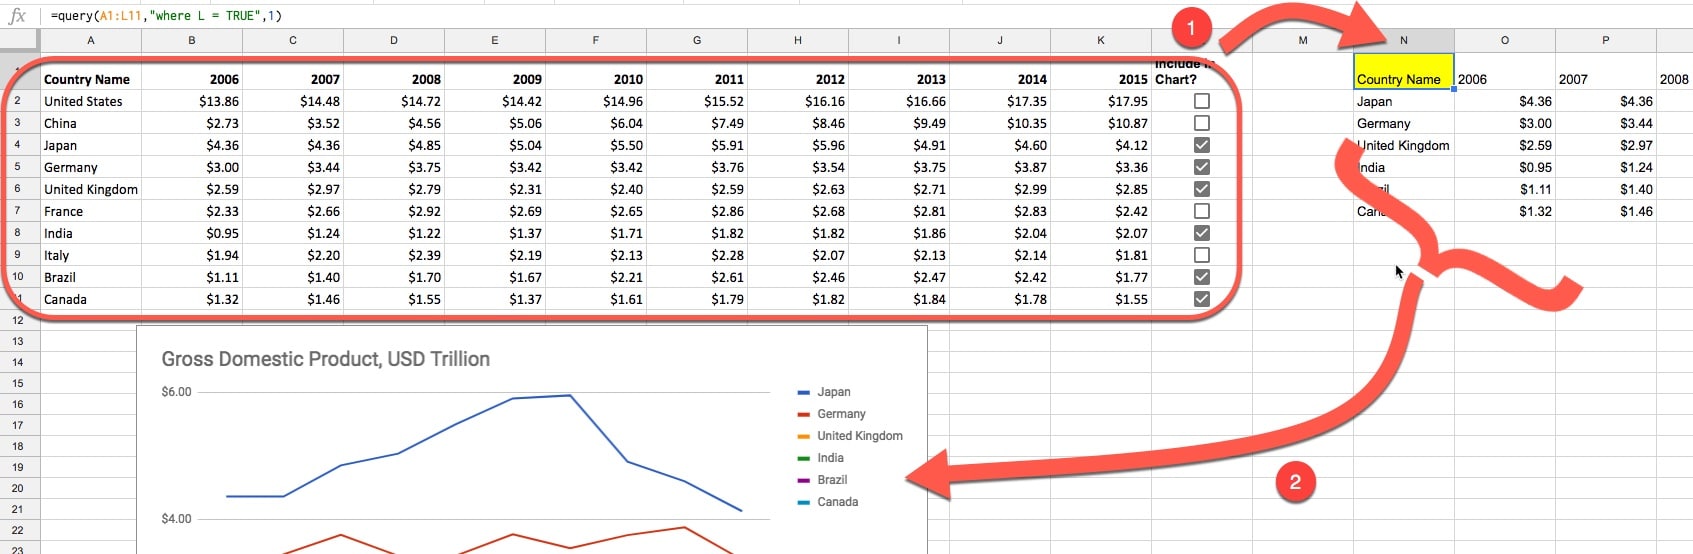
Task: Select the Canada cell in column A
Action: click(x=90, y=299)
